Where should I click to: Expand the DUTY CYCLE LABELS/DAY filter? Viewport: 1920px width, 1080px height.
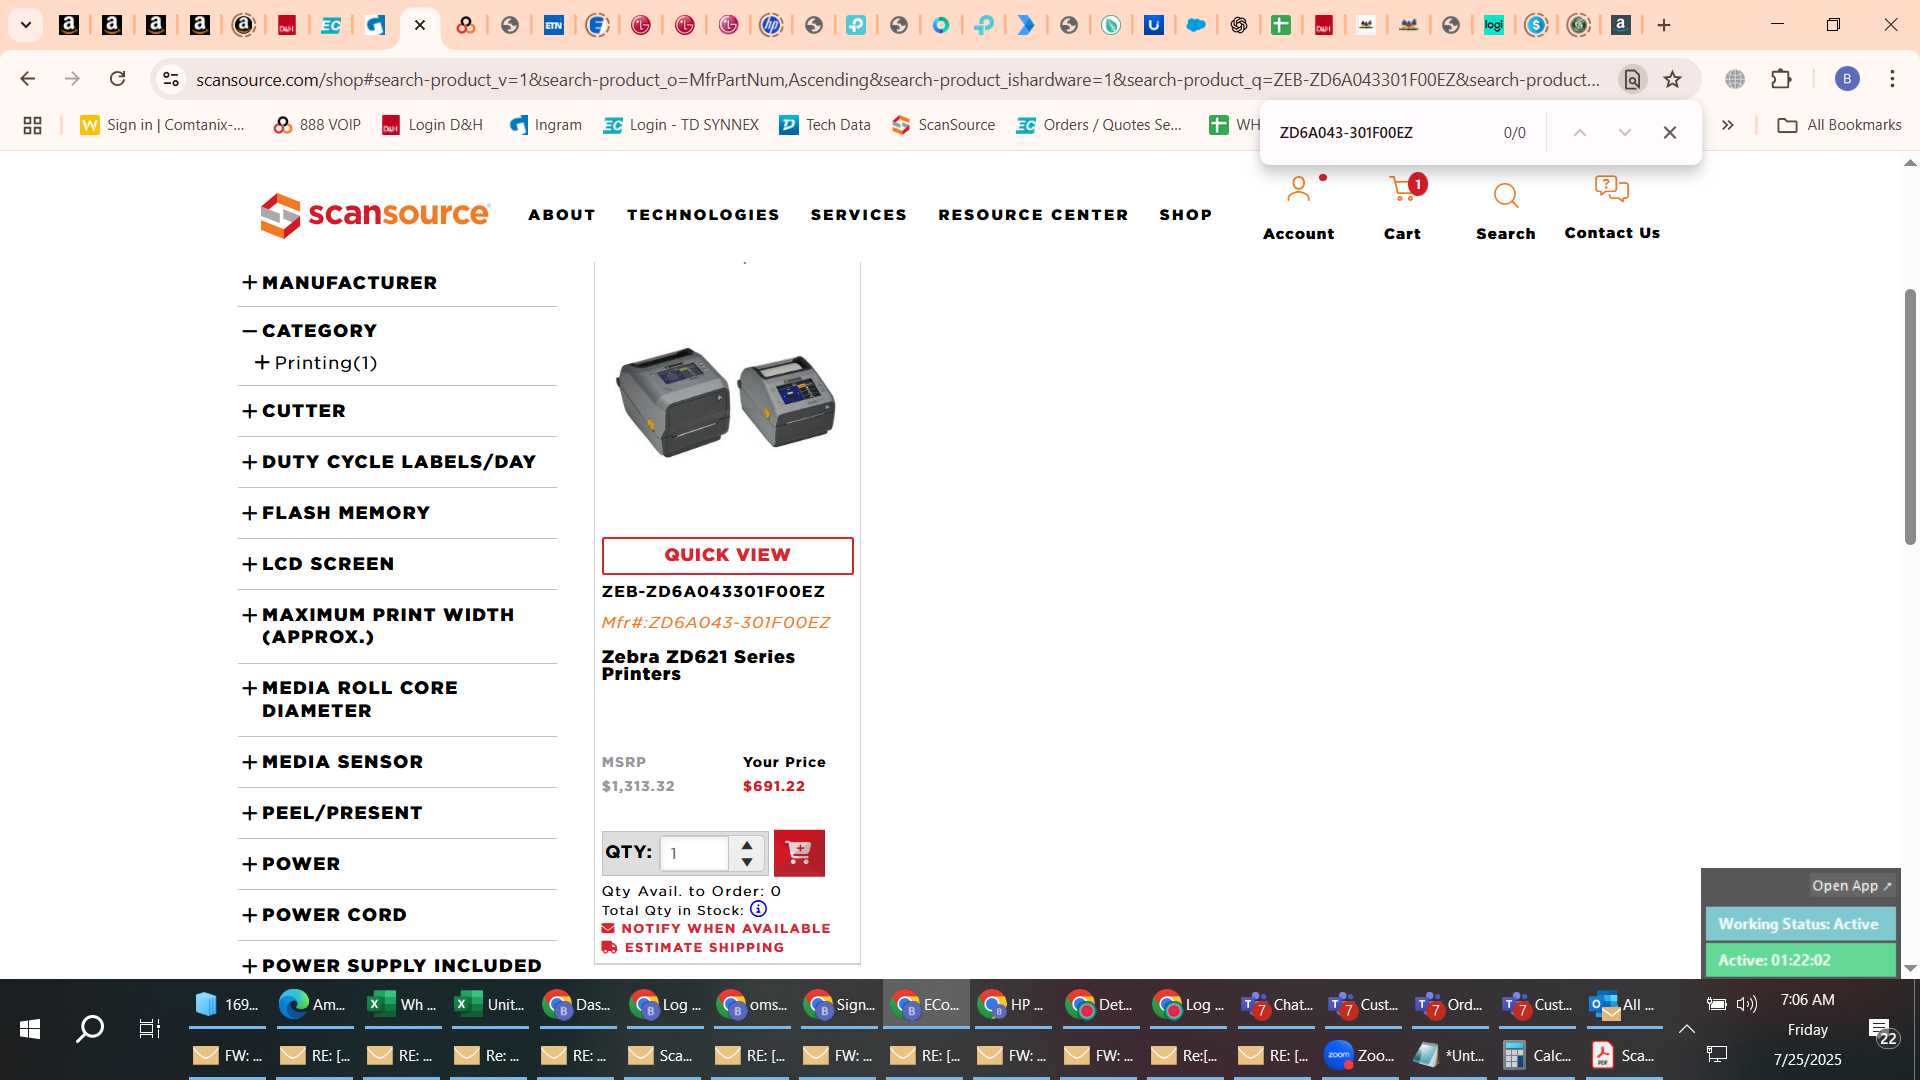click(x=390, y=462)
